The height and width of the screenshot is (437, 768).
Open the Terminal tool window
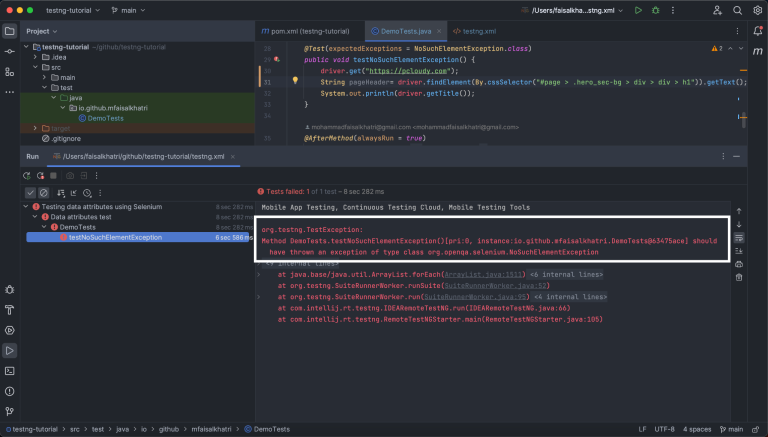(10, 370)
